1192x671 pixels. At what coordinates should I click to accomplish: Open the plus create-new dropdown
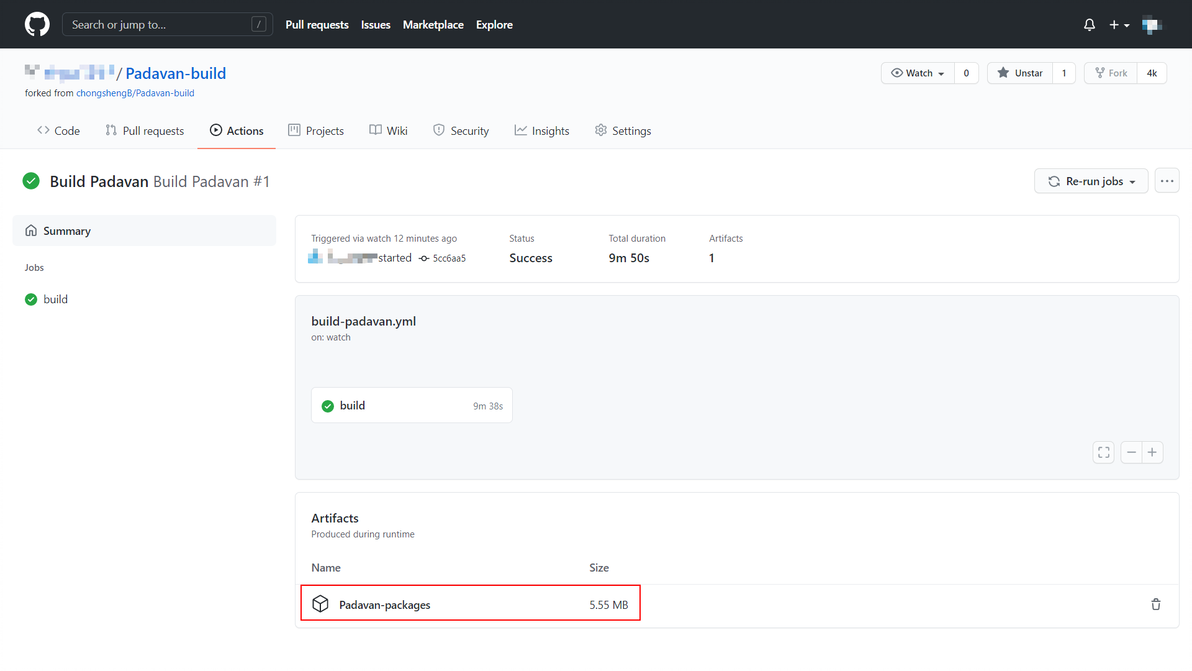1119,25
